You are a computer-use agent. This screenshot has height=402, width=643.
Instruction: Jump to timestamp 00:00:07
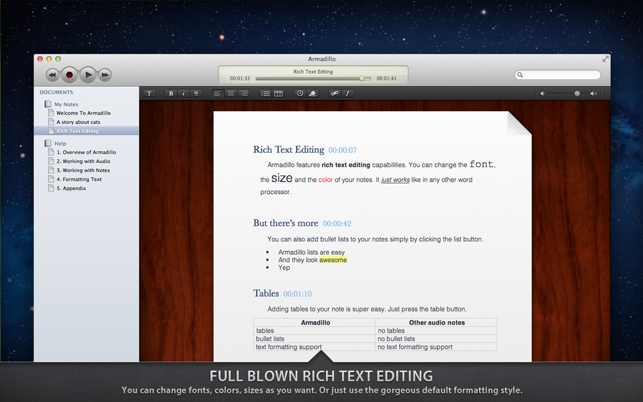(x=342, y=150)
